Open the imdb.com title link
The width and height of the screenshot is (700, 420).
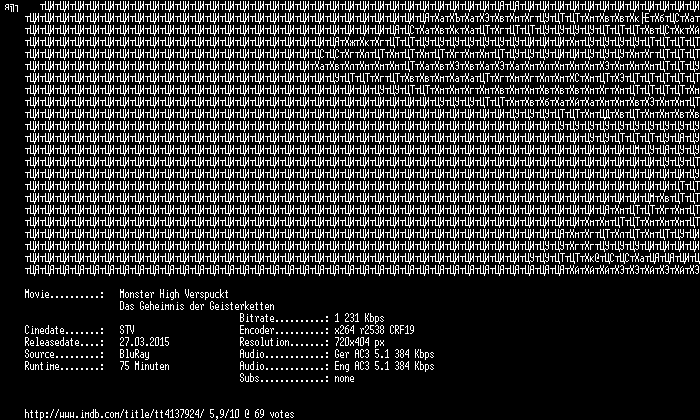[115, 414]
